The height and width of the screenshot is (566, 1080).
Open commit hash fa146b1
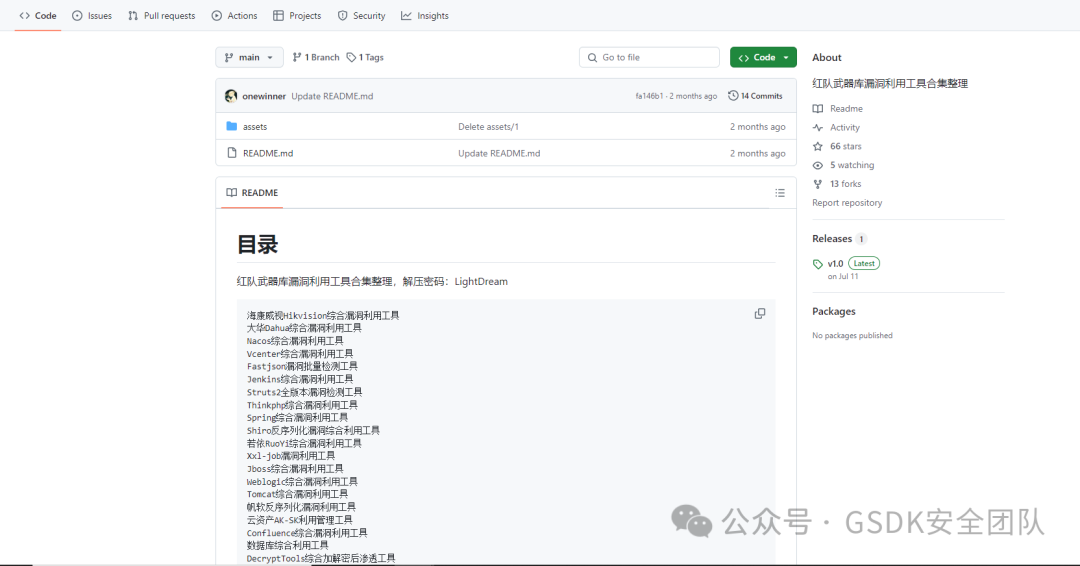point(649,96)
